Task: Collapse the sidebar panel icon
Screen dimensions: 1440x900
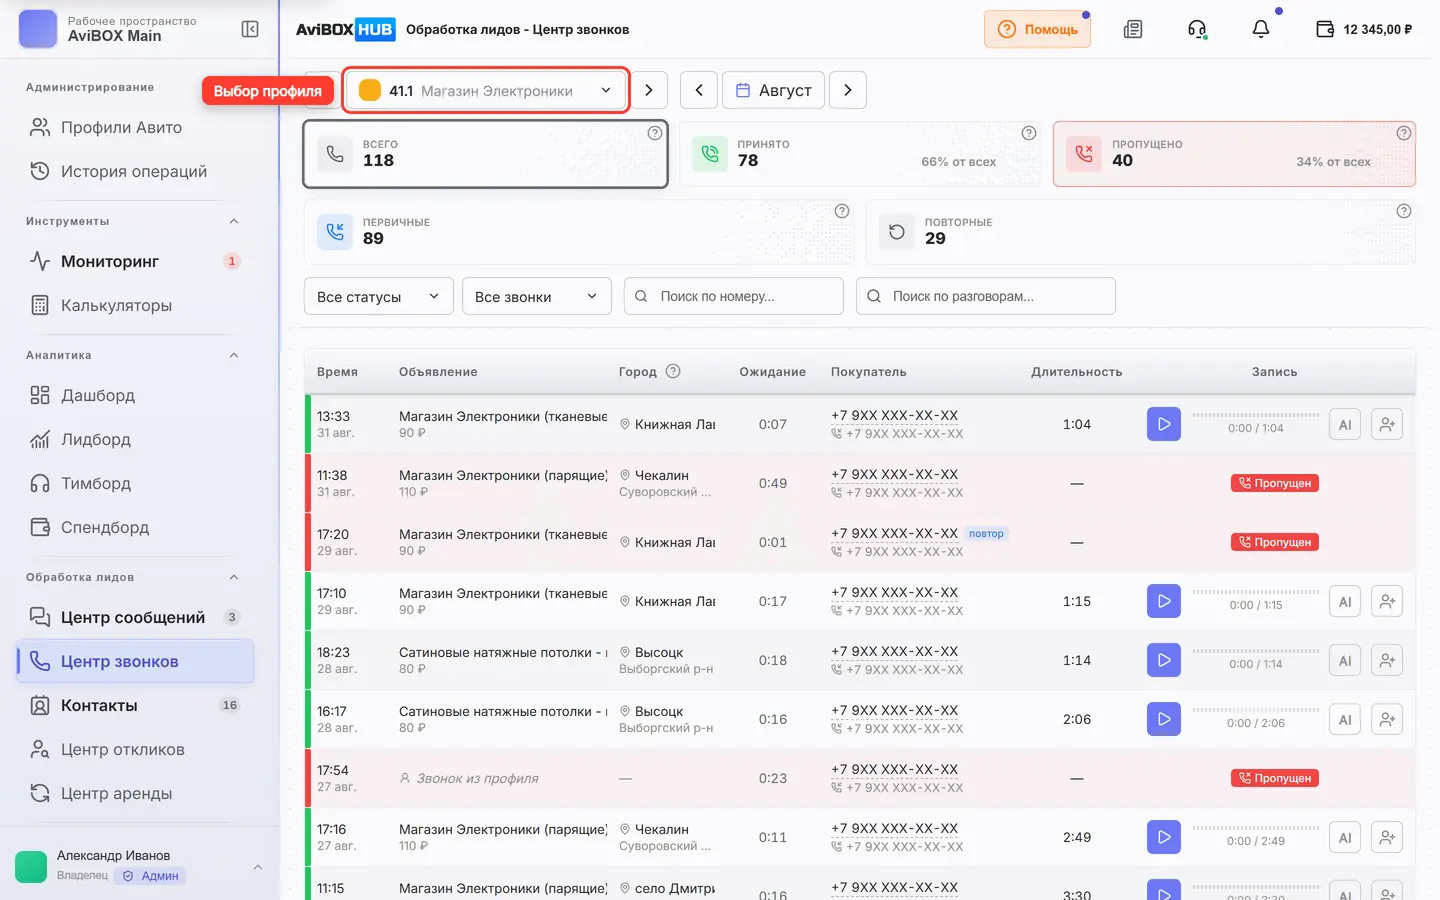Action: (250, 29)
